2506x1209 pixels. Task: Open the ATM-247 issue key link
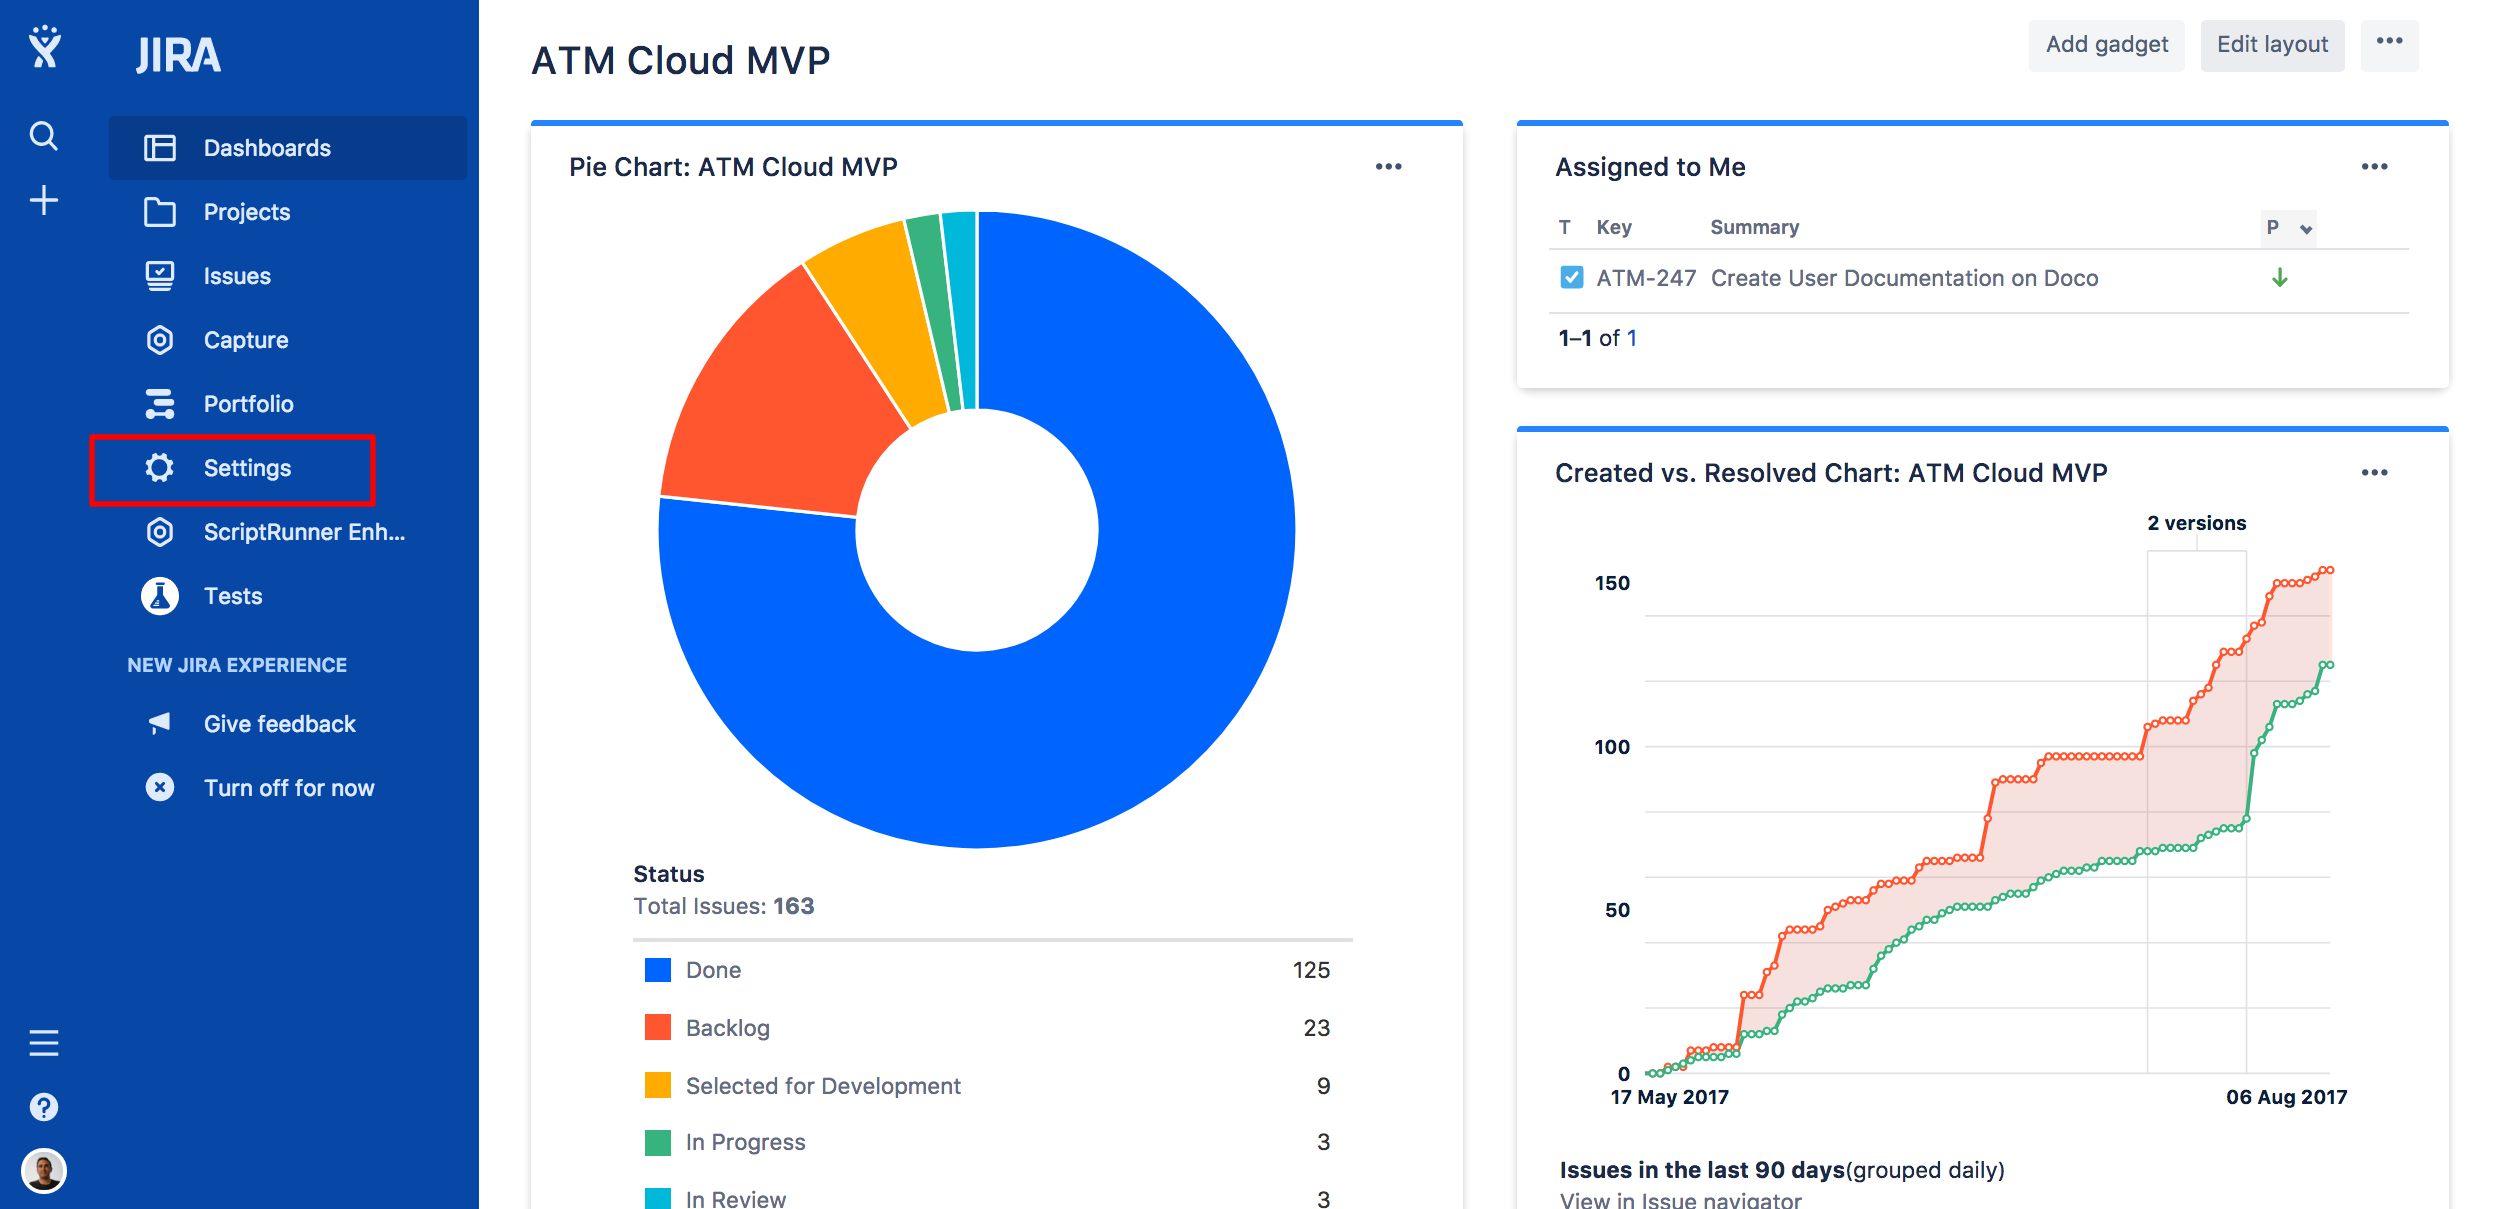click(1646, 278)
